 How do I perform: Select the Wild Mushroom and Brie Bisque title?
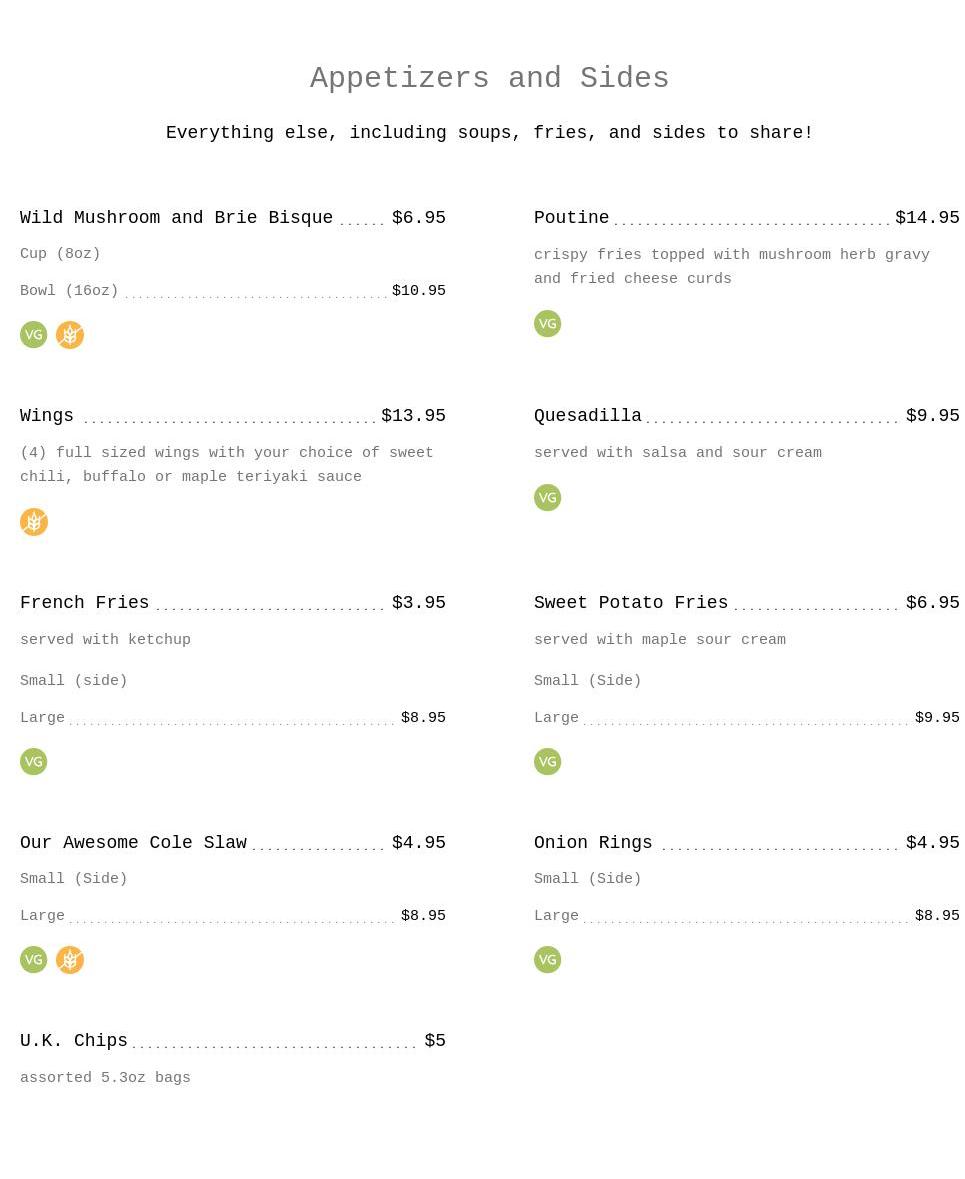point(176,217)
